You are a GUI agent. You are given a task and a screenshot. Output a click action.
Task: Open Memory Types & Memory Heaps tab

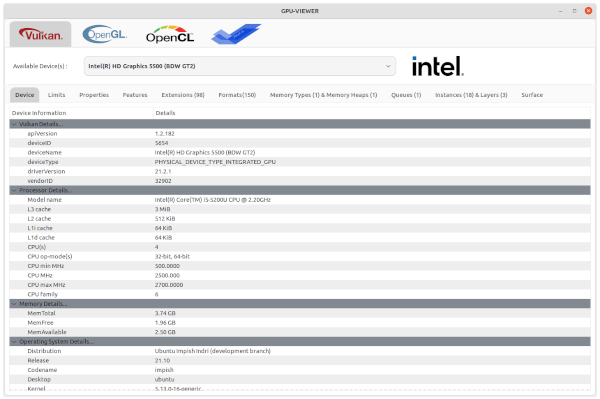323,95
